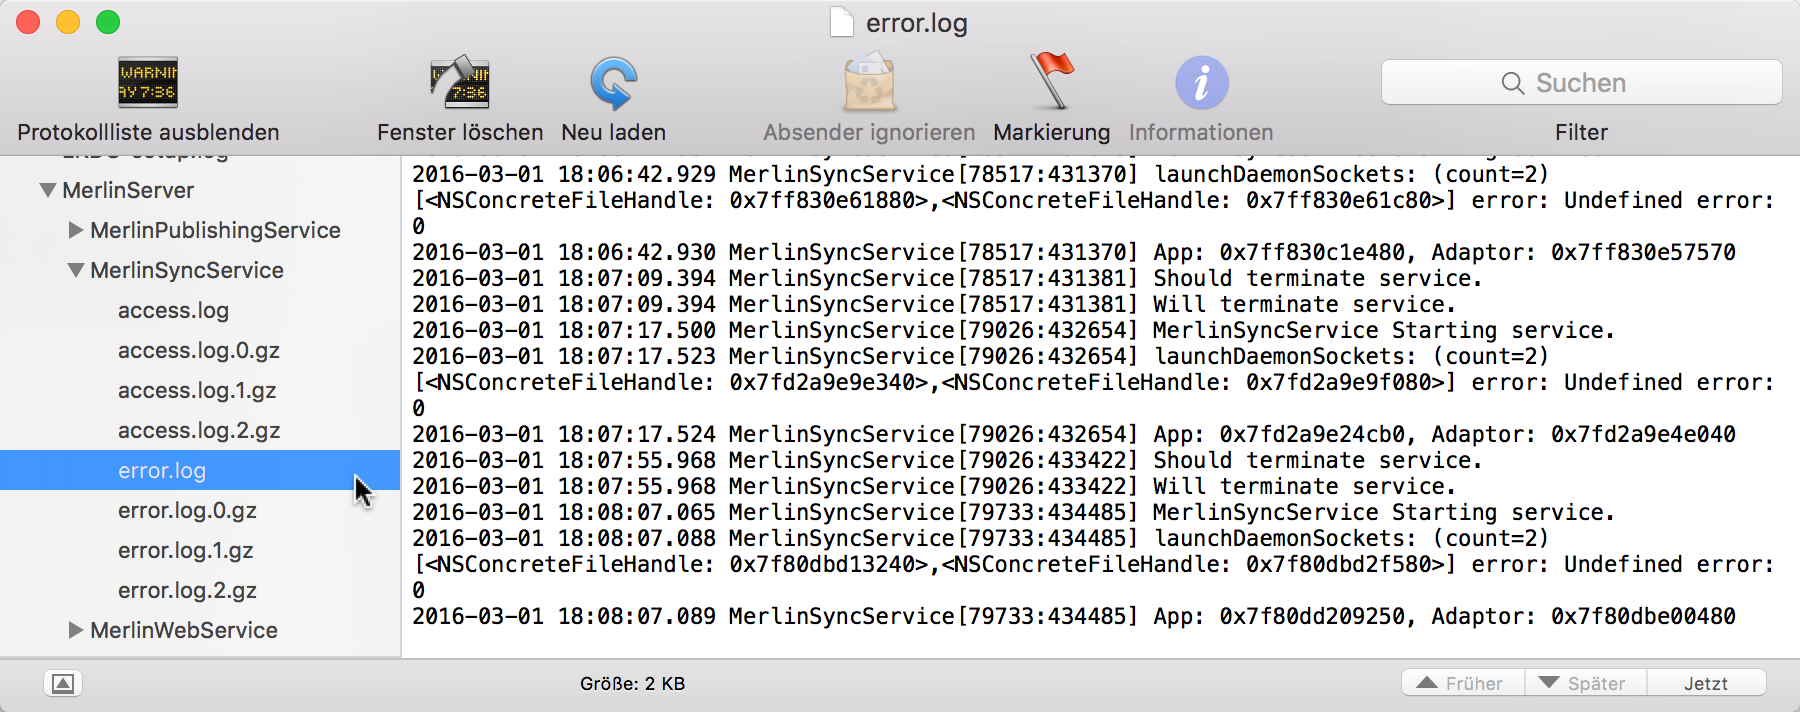This screenshot has width=1800, height=712.
Task: Collapse the MerlinSyncService node
Action: pyautogui.click(x=75, y=270)
